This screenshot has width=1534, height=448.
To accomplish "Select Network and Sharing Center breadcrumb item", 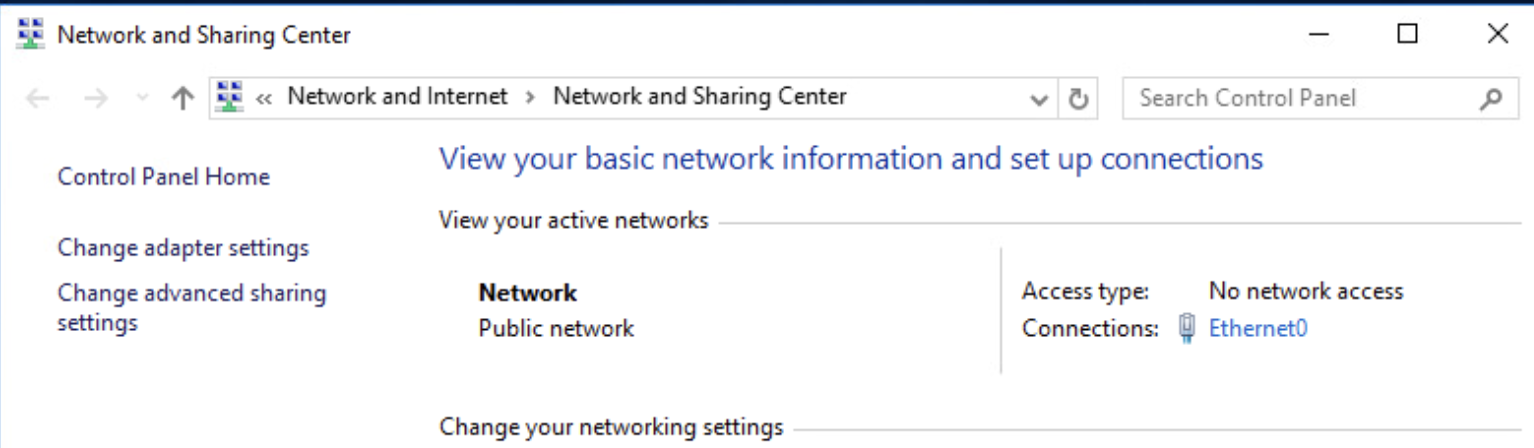I will (x=699, y=97).
